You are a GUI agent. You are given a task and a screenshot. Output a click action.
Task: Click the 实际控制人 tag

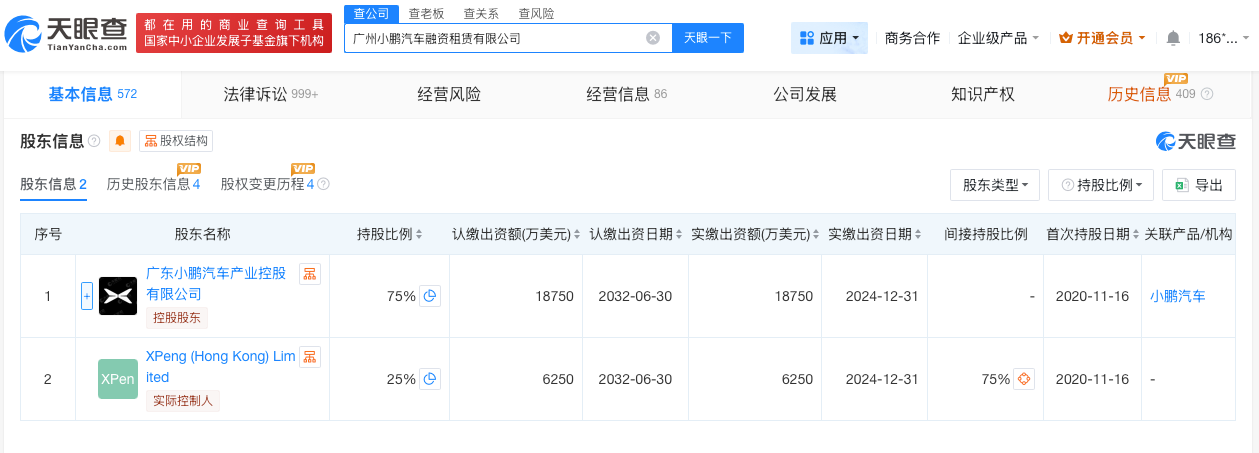click(183, 401)
